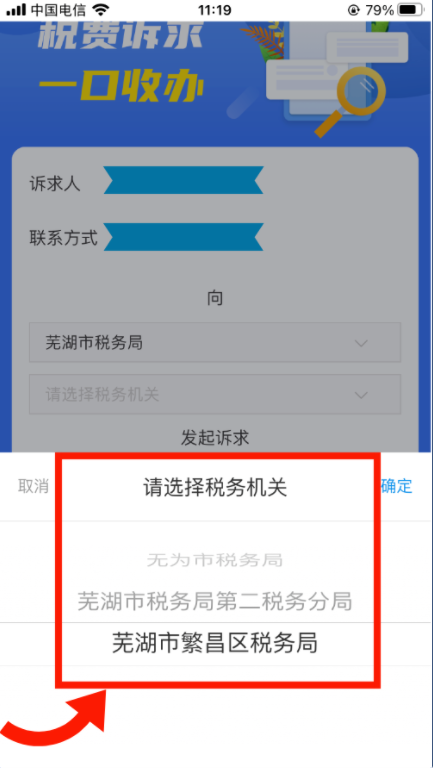
Task: Tap the cellular signal bars icon
Action: [16, 9]
